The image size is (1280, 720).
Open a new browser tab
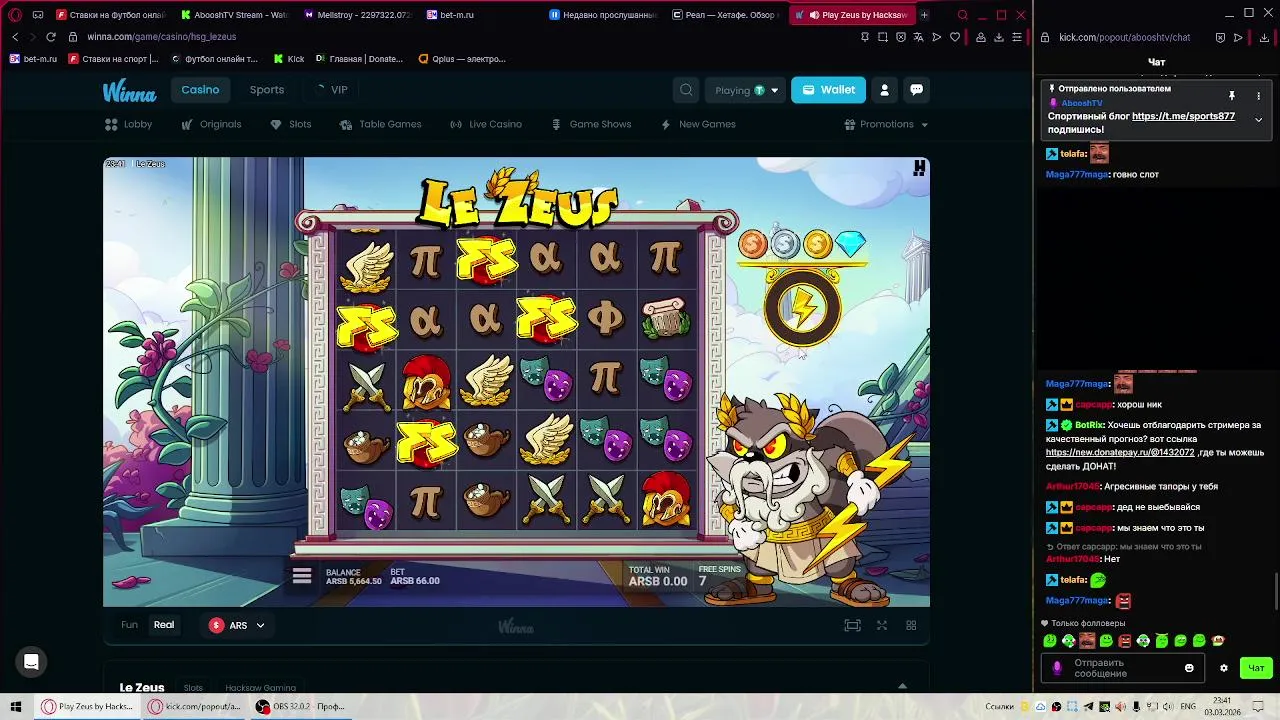coord(924,15)
